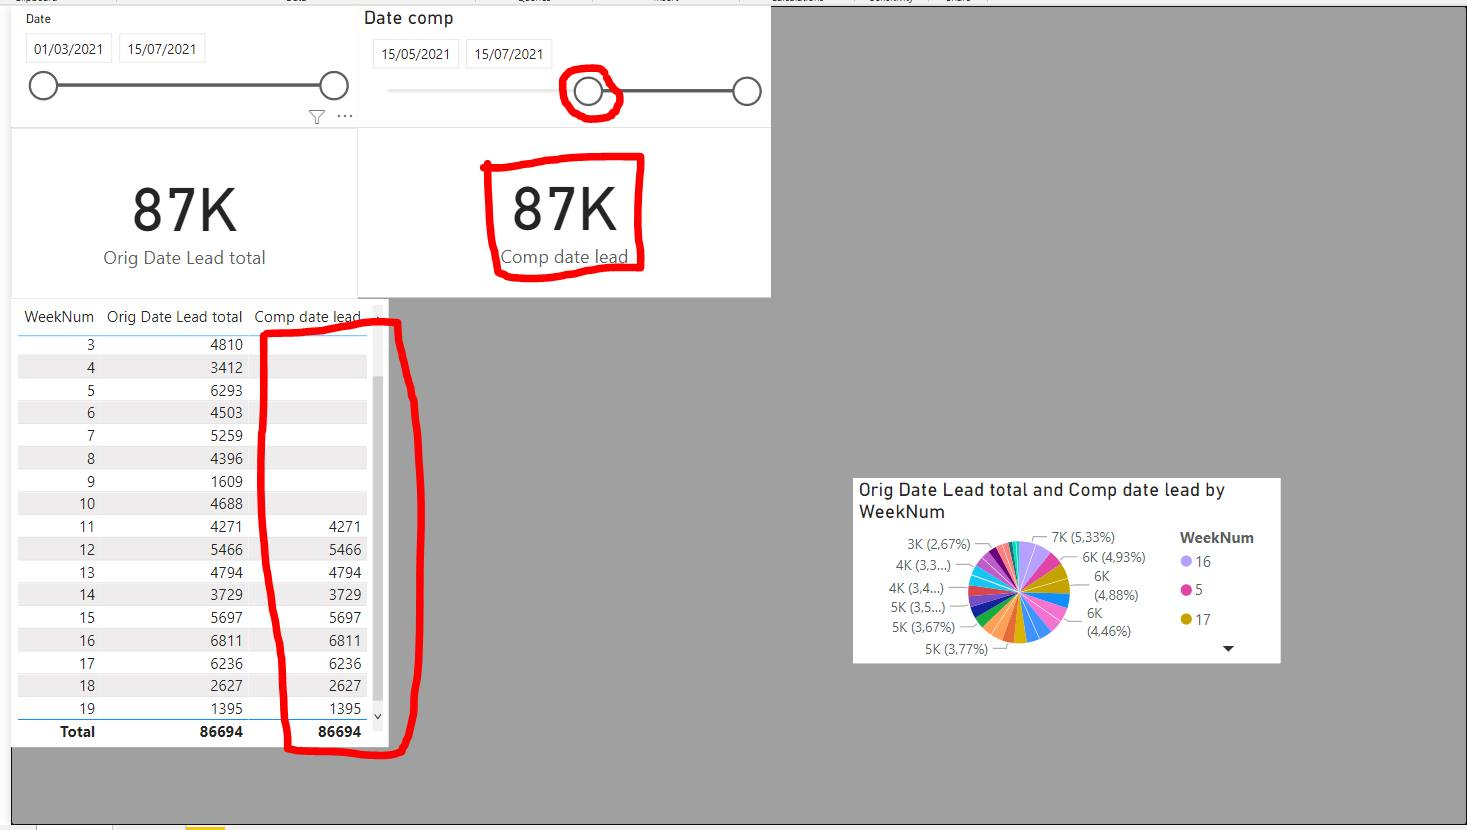Click Orig Date Lead total 86694 in the Total row
The width and height of the screenshot is (1467, 830).
pos(221,732)
